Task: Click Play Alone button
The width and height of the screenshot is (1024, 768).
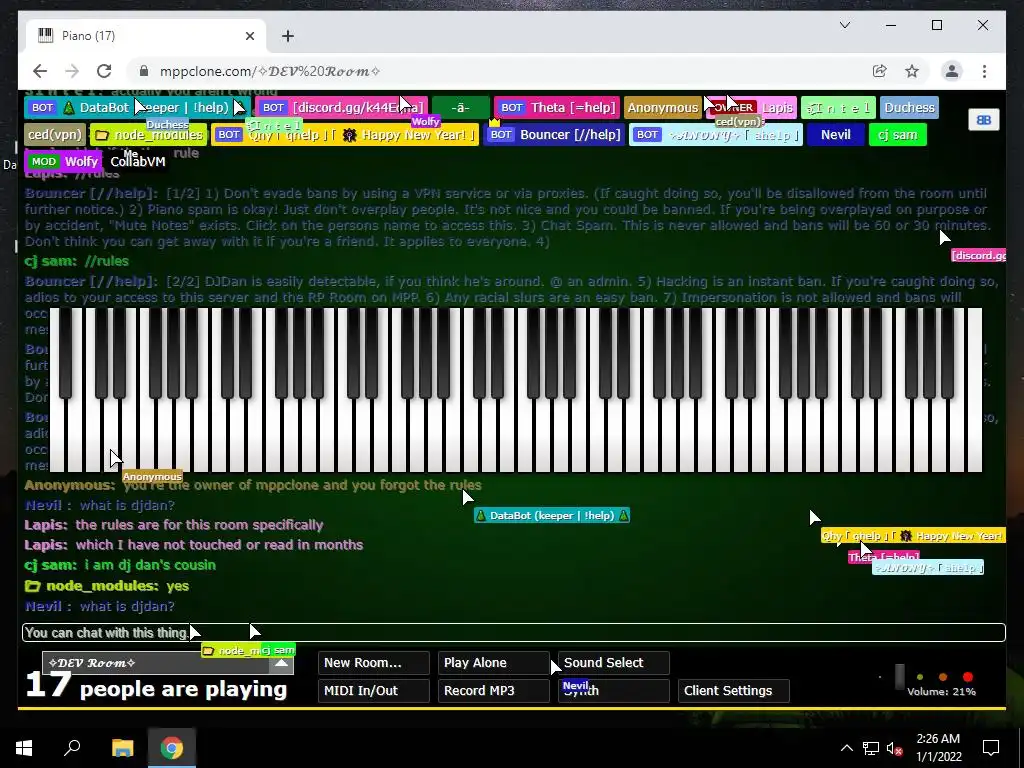Action: point(494,663)
